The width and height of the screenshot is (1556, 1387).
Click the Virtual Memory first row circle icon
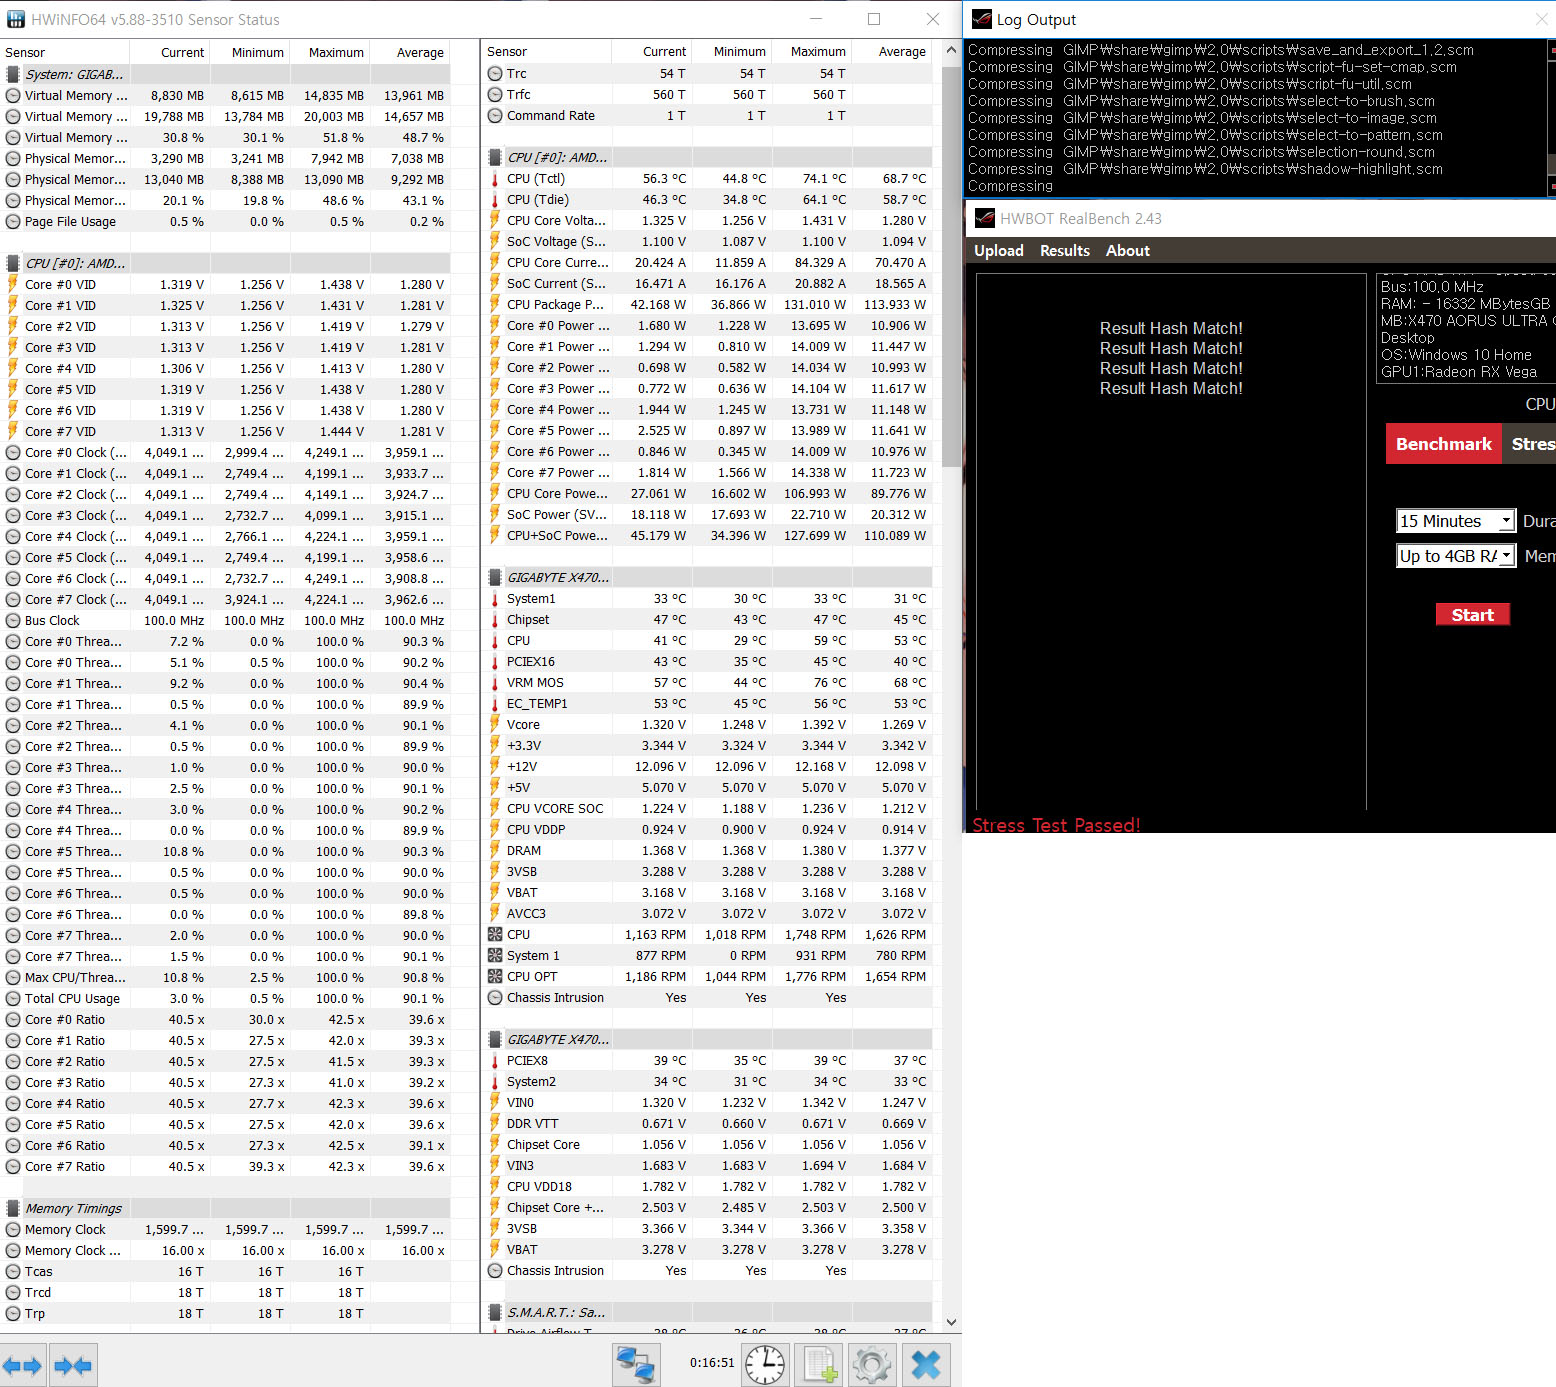point(13,95)
